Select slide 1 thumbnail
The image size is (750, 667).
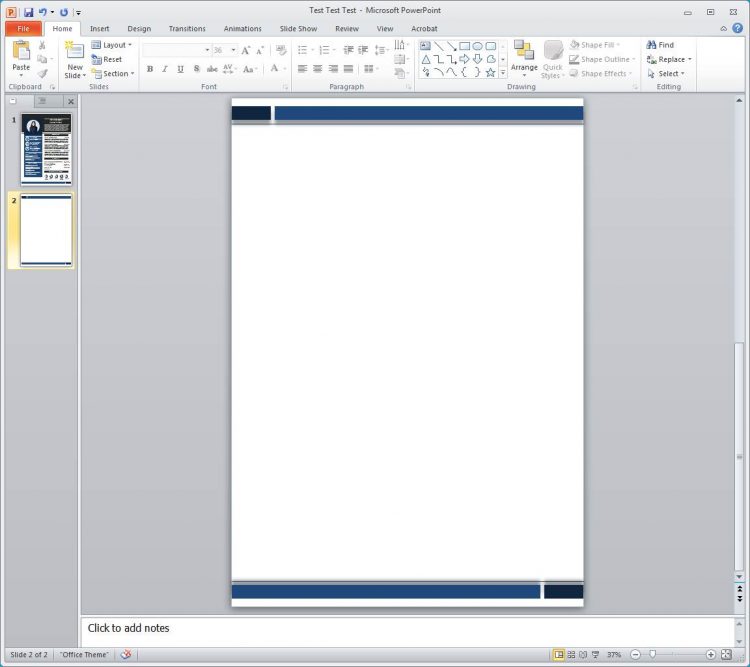46,149
